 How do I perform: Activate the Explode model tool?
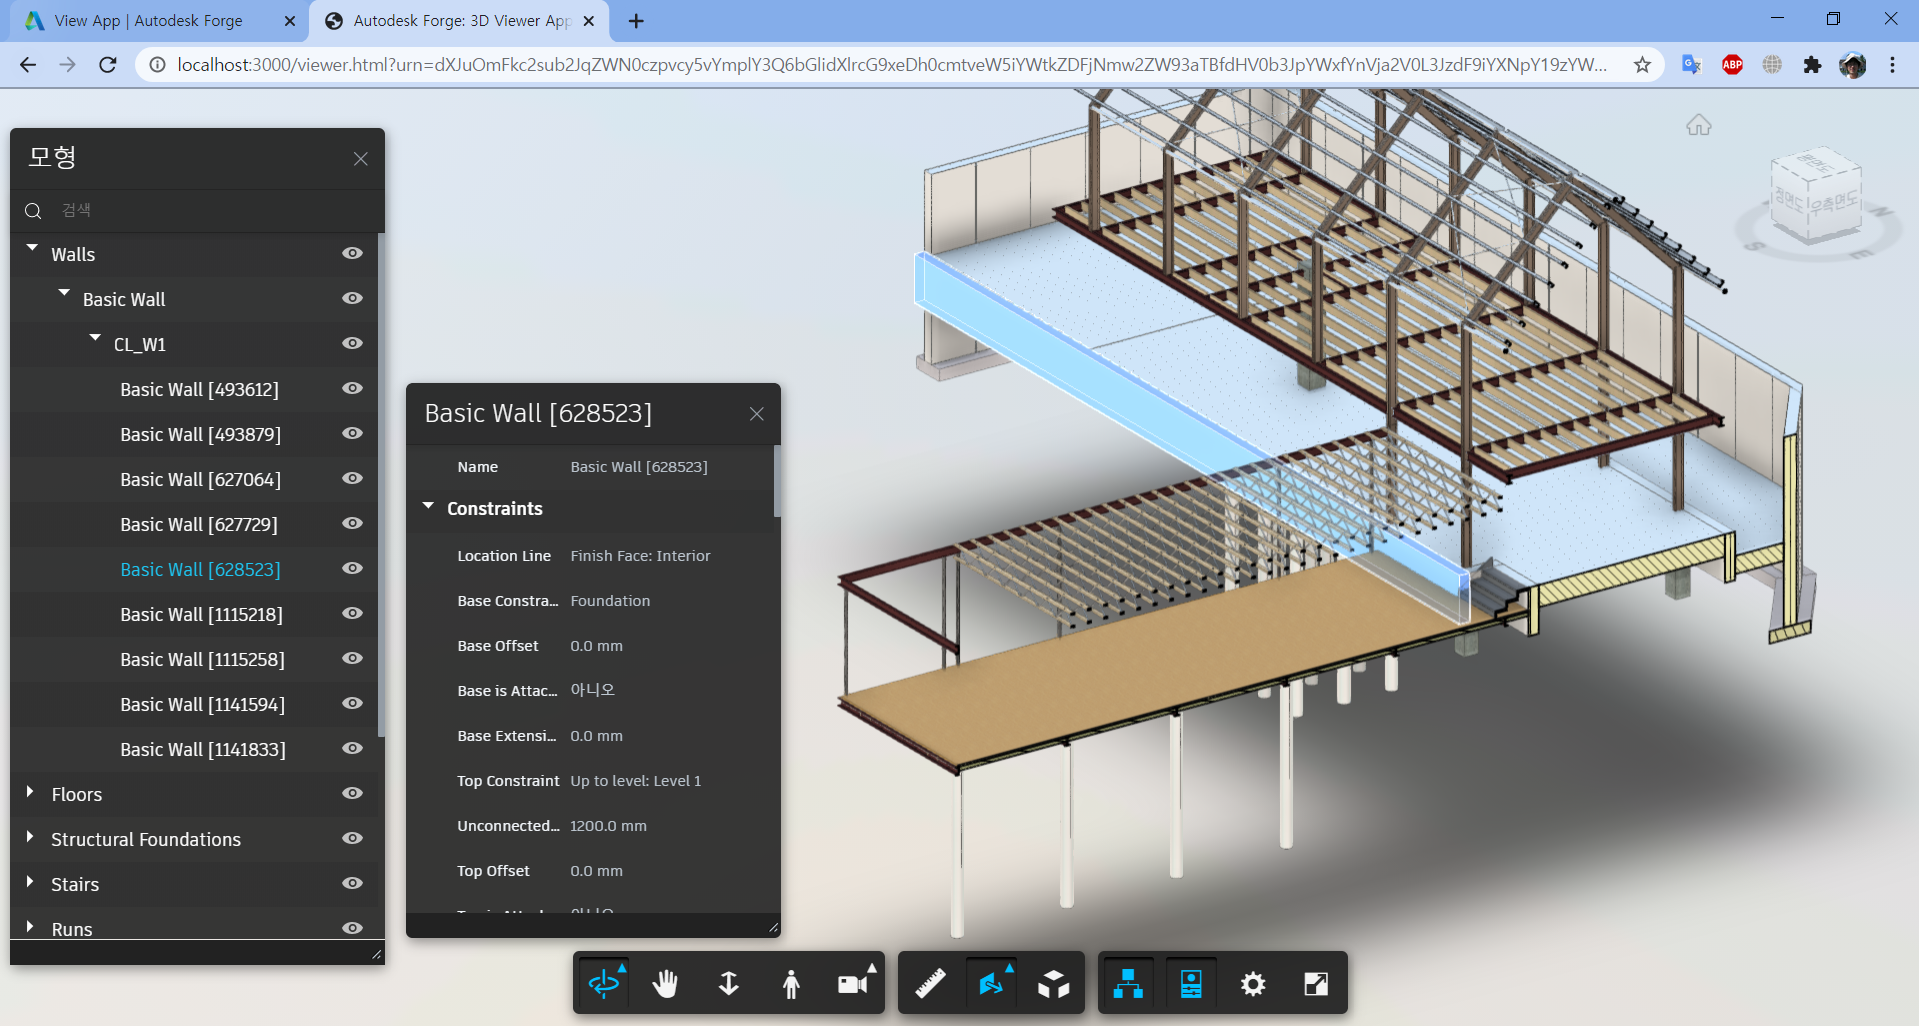[x=1052, y=983]
